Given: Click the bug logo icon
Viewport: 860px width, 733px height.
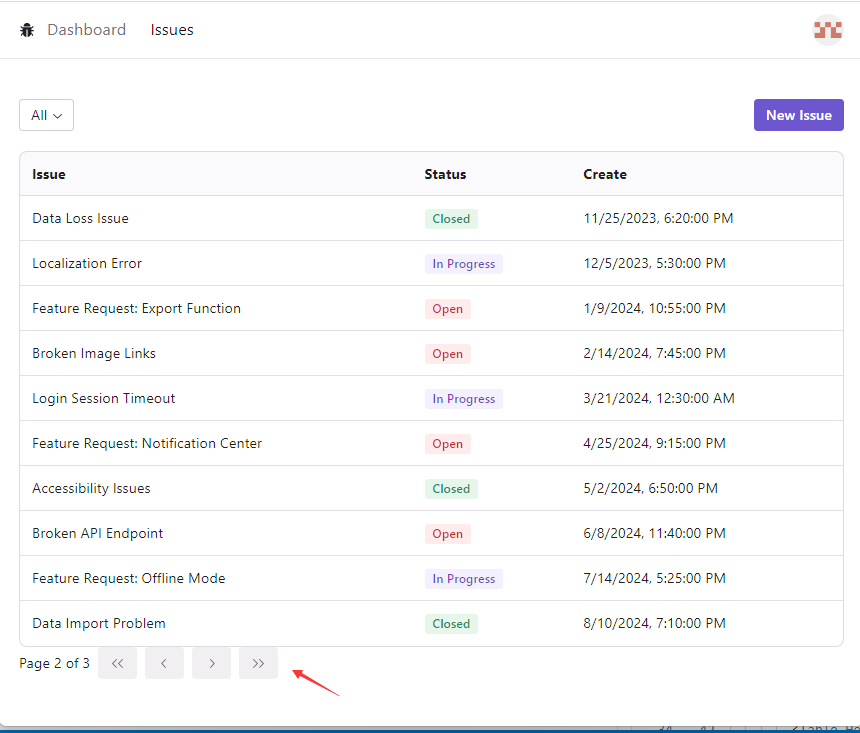Looking at the screenshot, I should pos(27,30).
